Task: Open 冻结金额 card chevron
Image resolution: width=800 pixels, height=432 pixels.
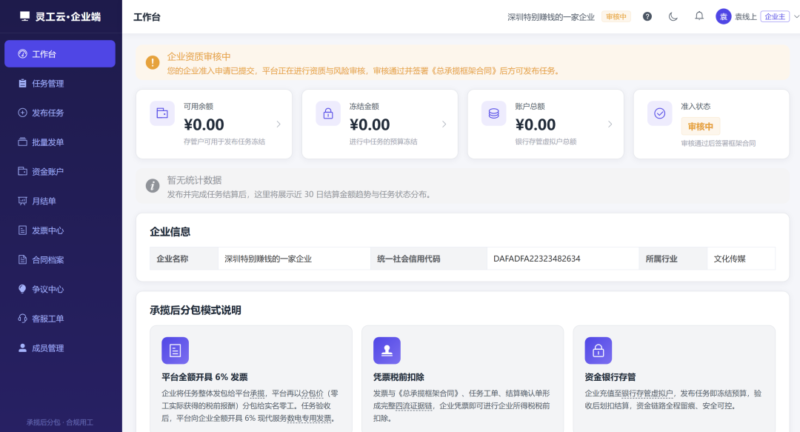Action: point(444,124)
